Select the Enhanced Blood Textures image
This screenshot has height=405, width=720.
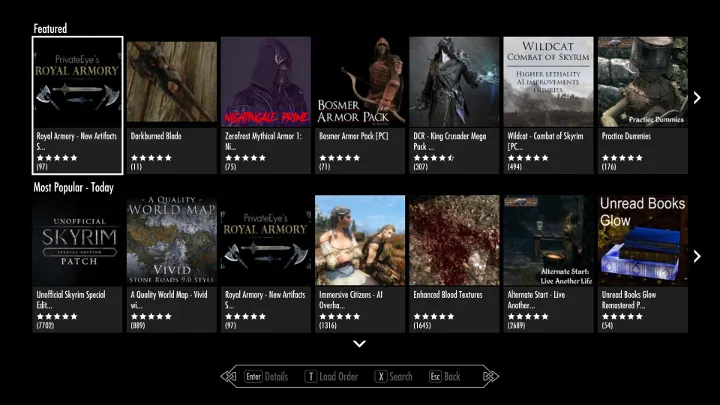pyautogui.click(x=454, y=240)
